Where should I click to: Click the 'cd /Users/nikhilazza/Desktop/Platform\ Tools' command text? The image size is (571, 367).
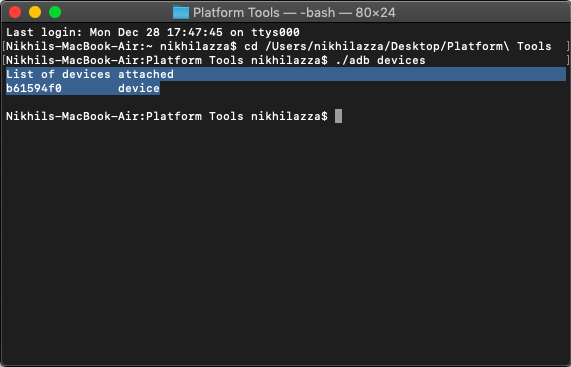(398, 46)
